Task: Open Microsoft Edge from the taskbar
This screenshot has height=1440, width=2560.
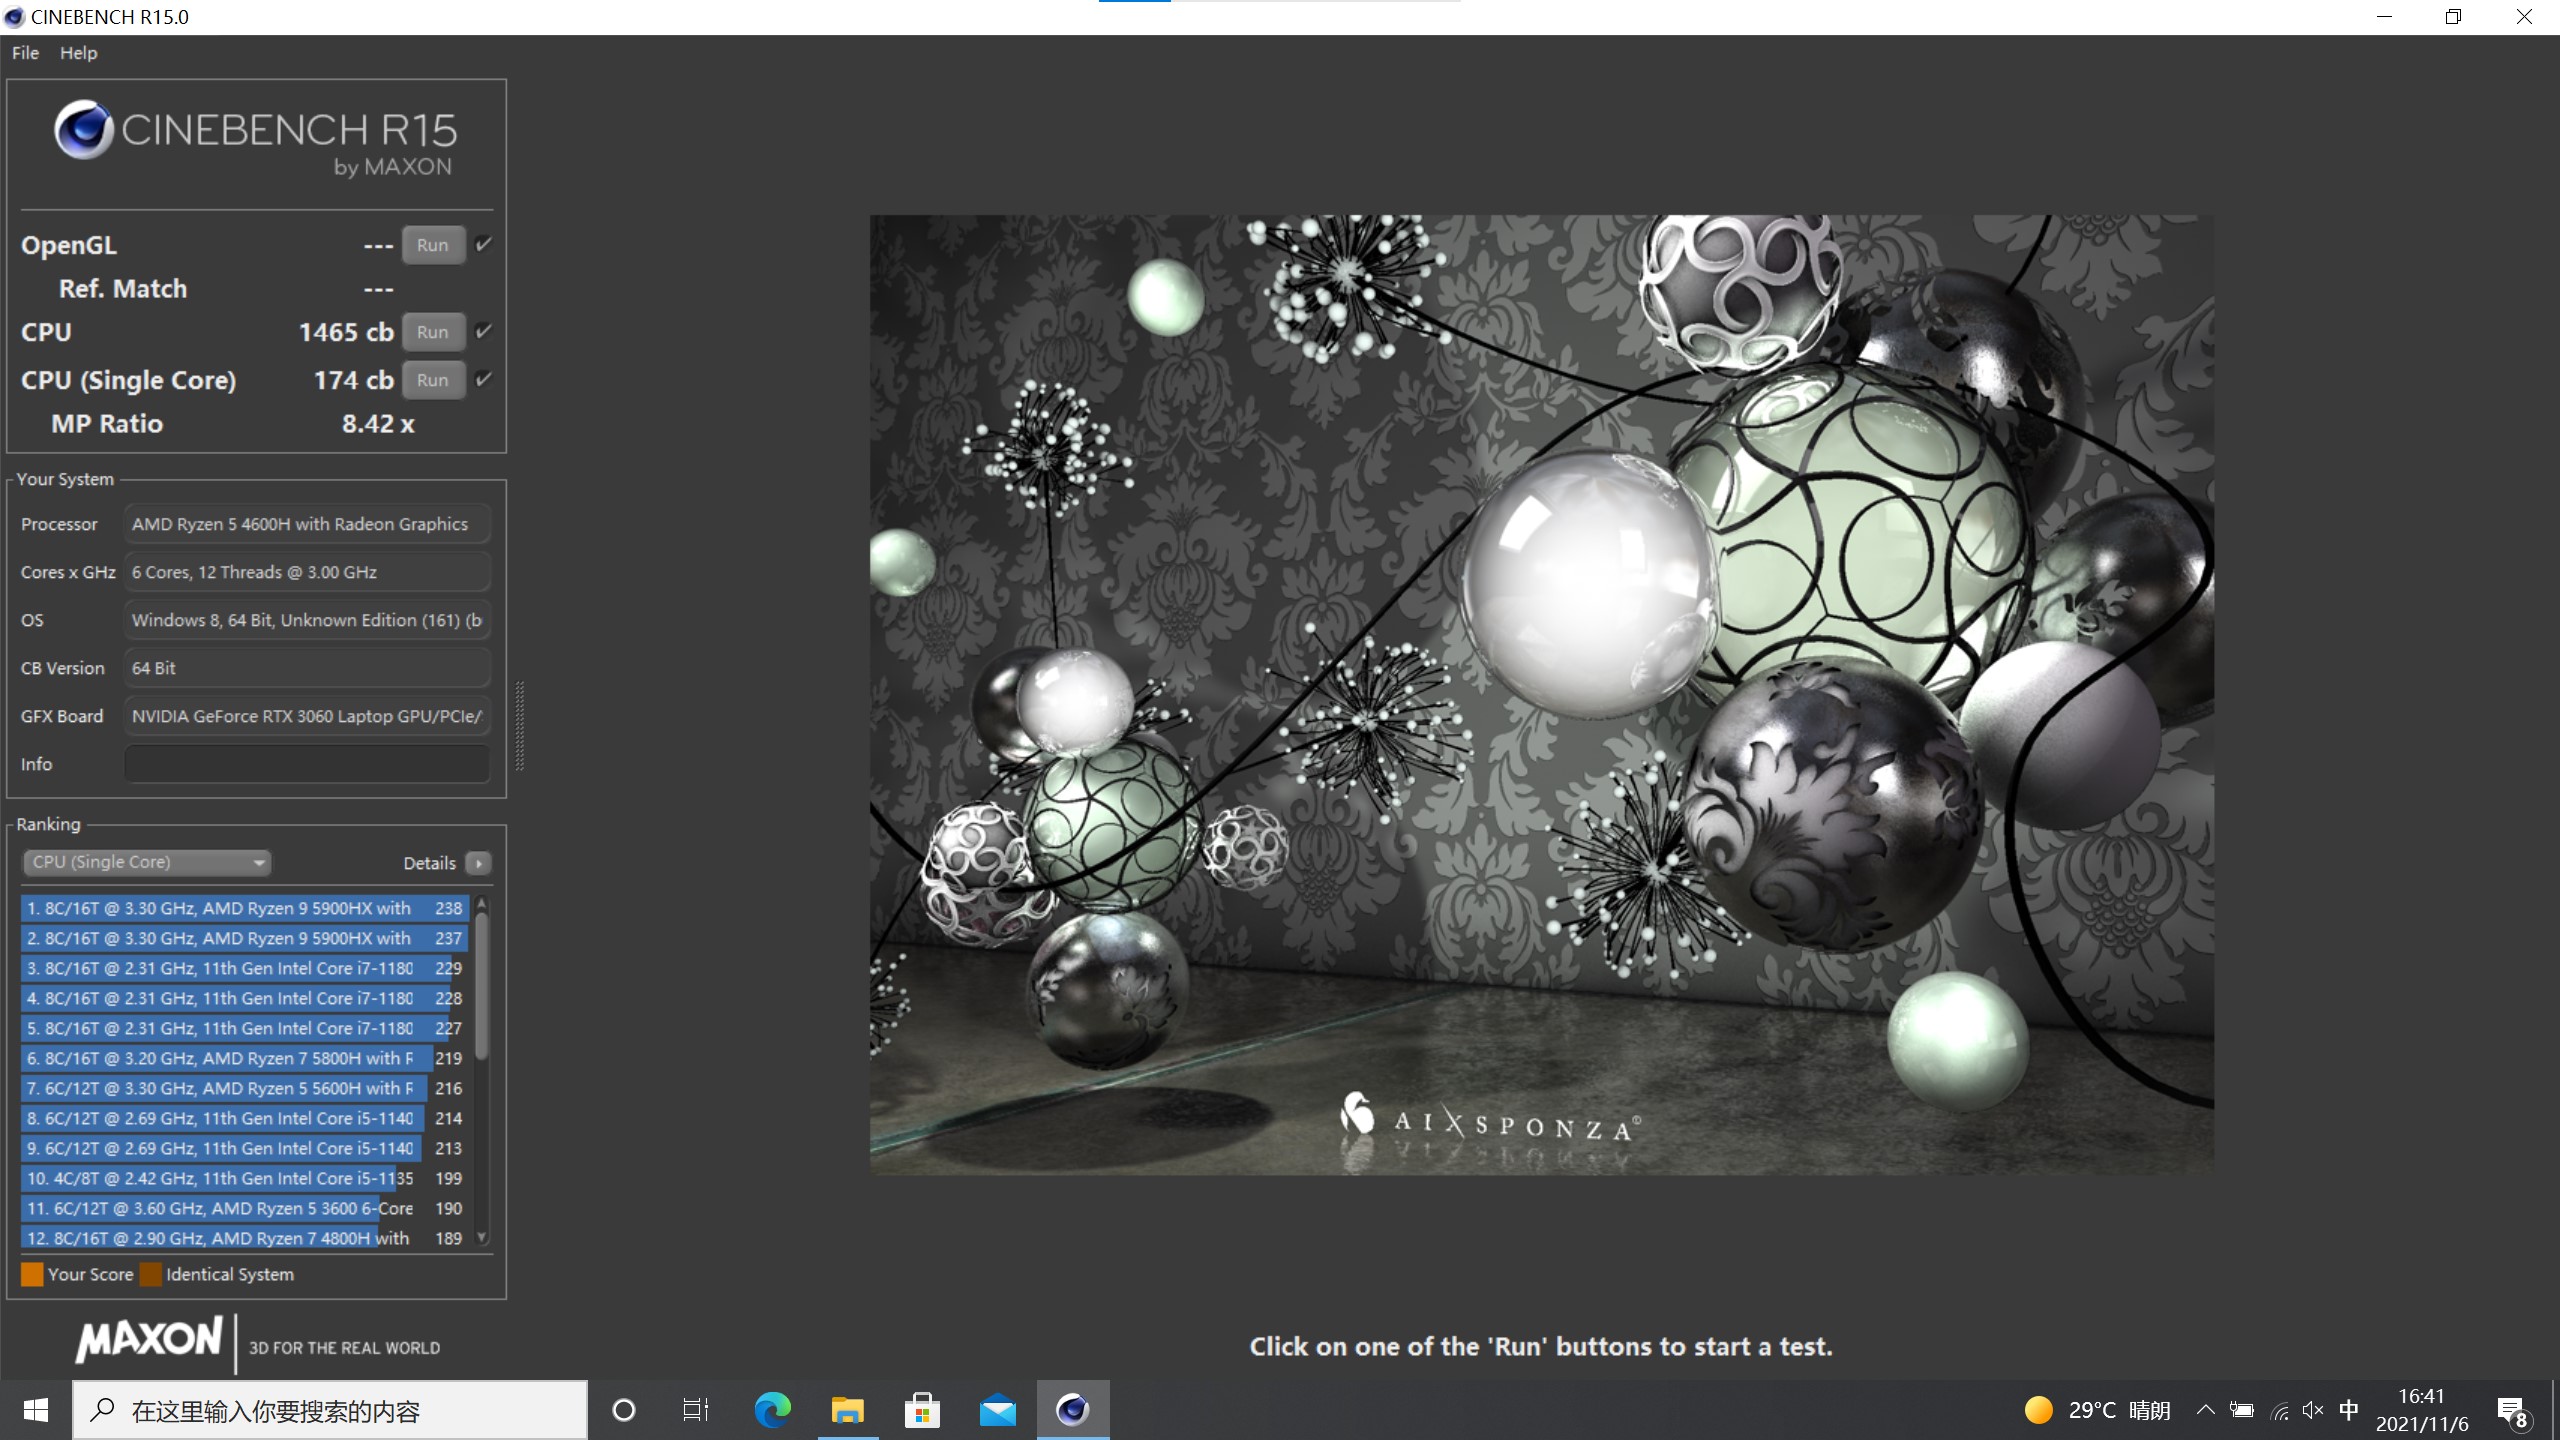Action: [x=772, y=1410]
